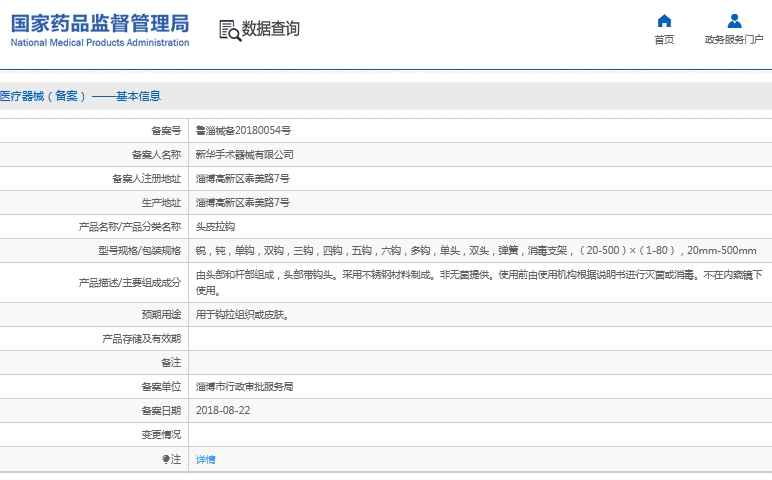Screen dimensions: 772x480
Task: Click the home (首页) house icon
Action: (664, 21)
